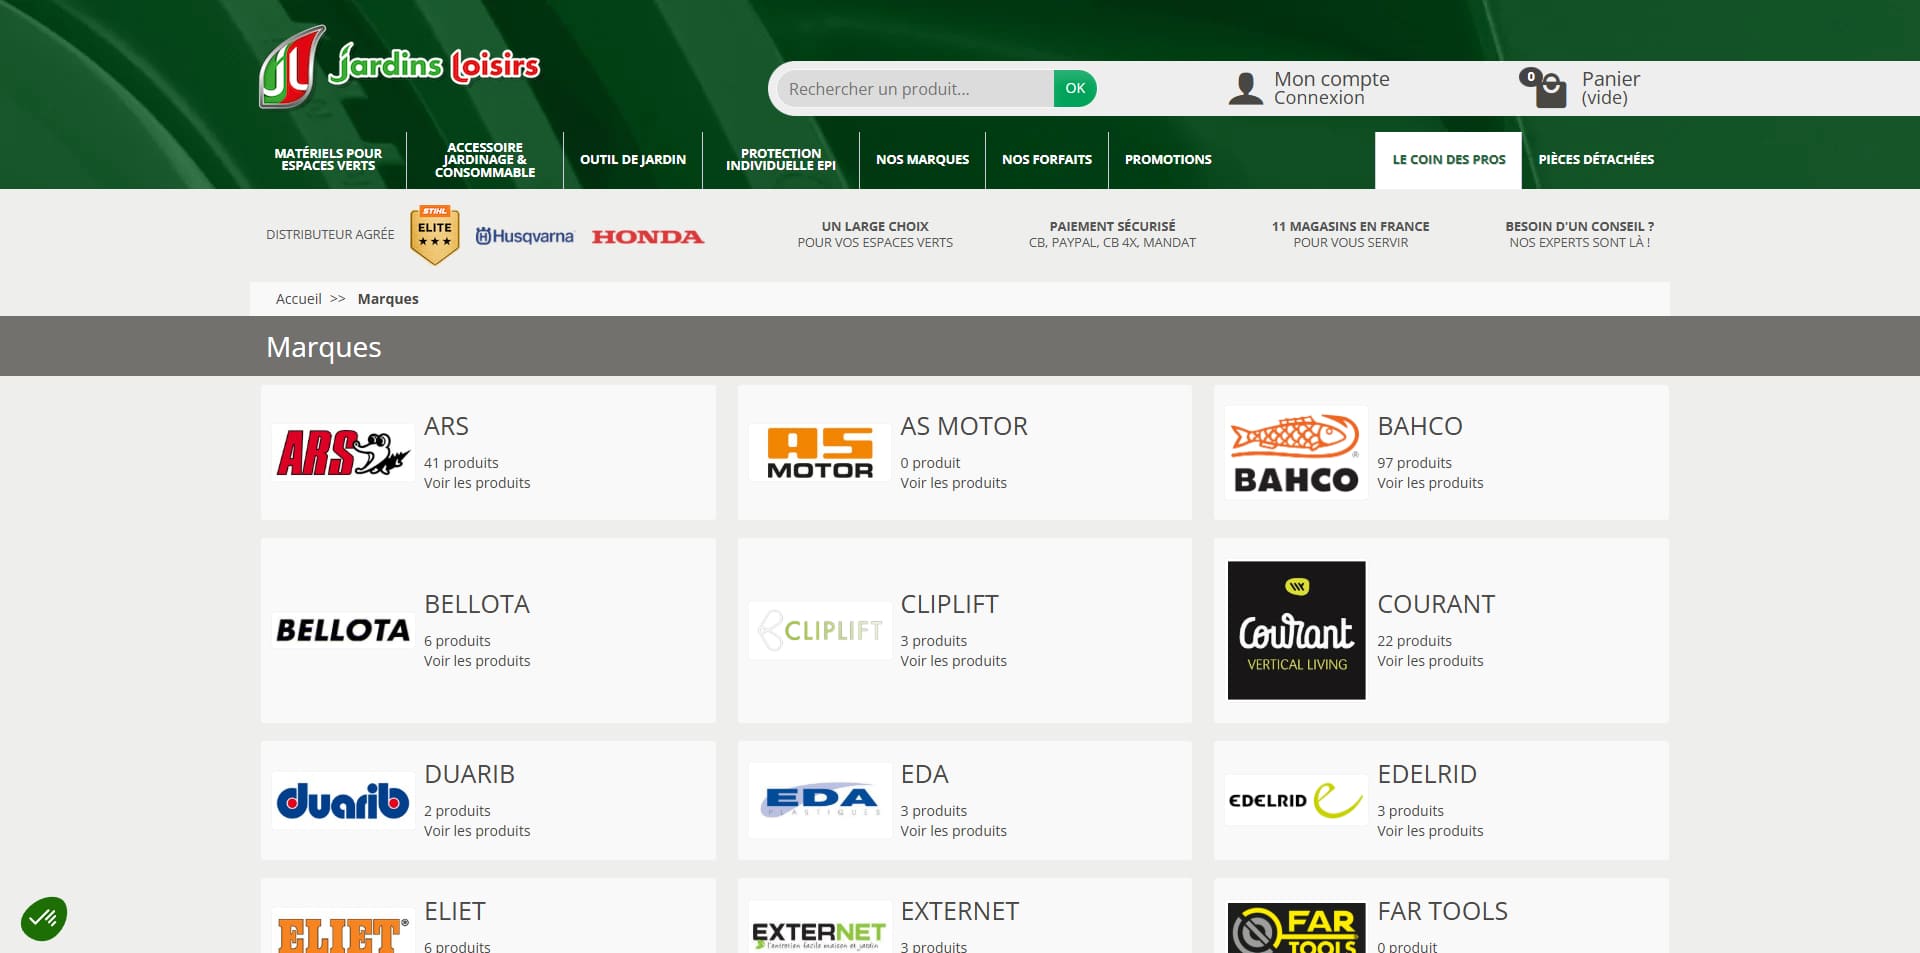Click the Jardins Loisirs logo

[x=399, y=66]
